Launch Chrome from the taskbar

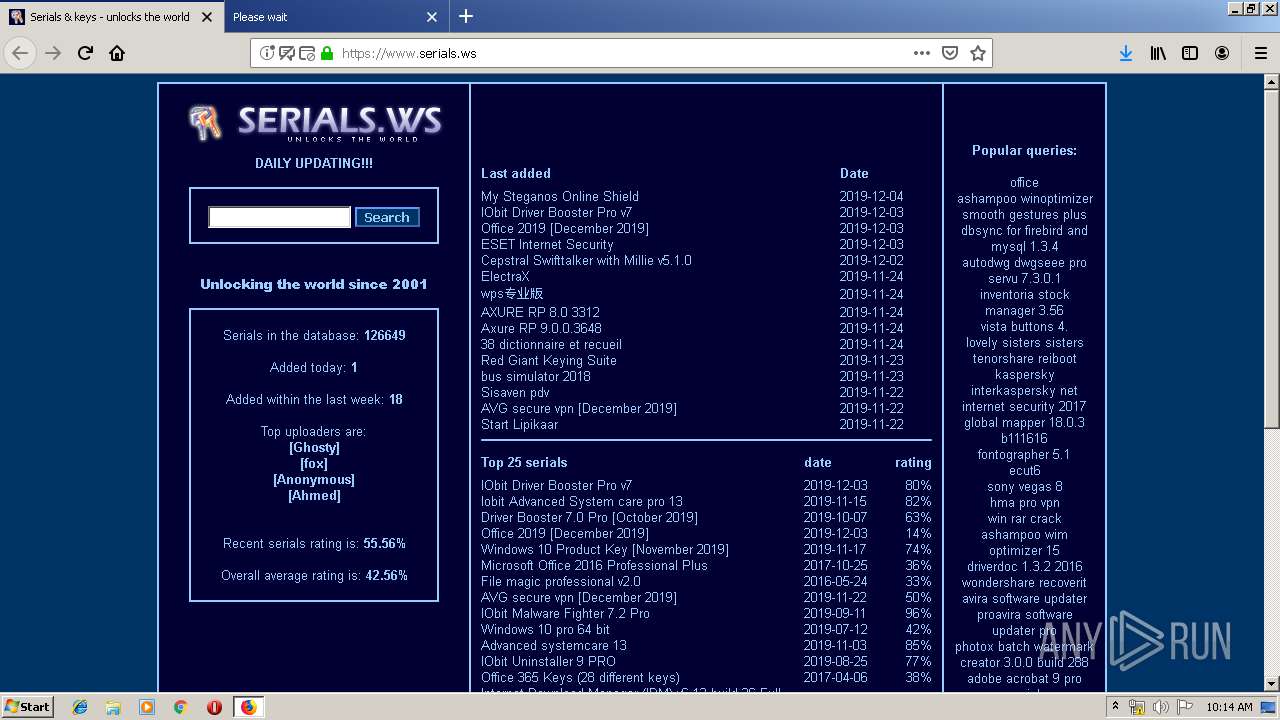pos(180,707)
